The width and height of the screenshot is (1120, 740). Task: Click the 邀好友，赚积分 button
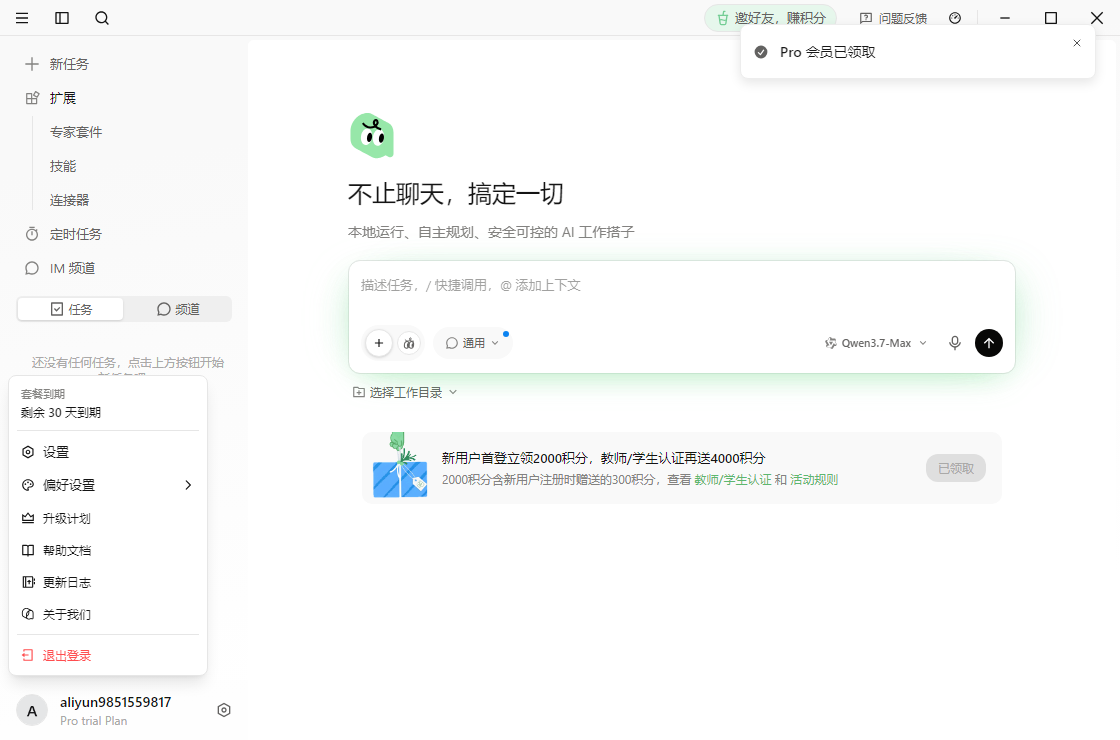[x=771, y=18]
